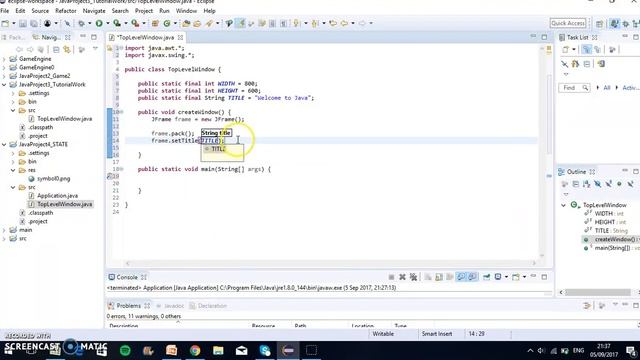Open the Window menu

click(x=186, y=11)
